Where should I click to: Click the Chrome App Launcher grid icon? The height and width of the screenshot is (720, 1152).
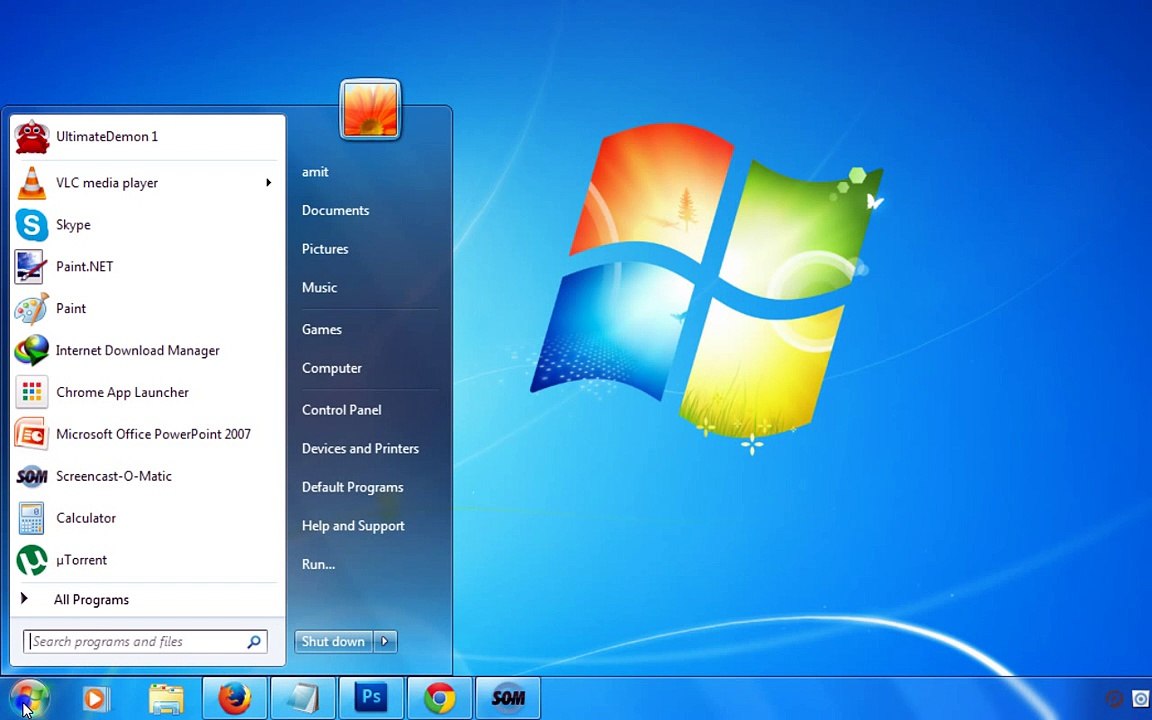(32, 392)
